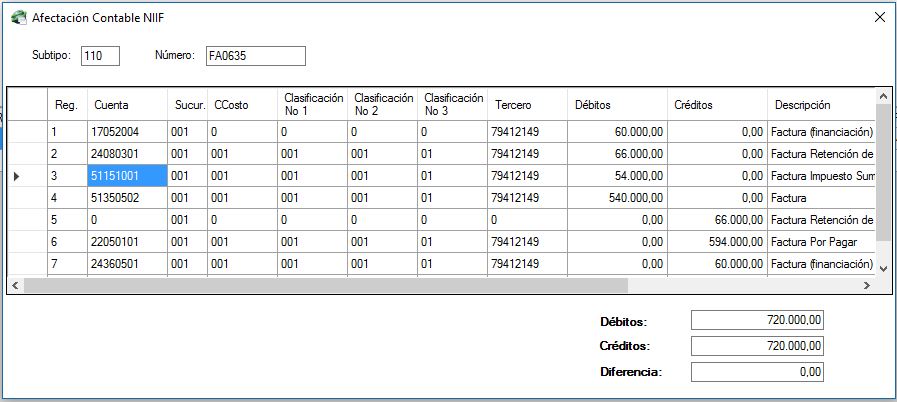Click the description Factura Por Pagar
The height and width of the screenshot is (402, 897).
point(821,242)
